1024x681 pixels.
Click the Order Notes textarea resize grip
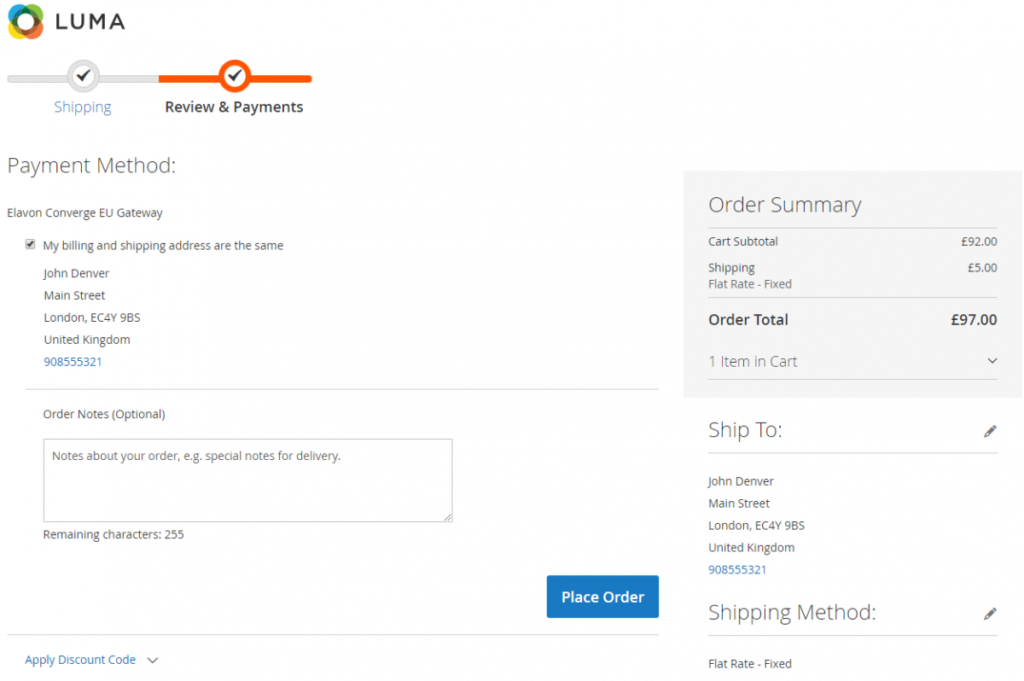(448, 518)
